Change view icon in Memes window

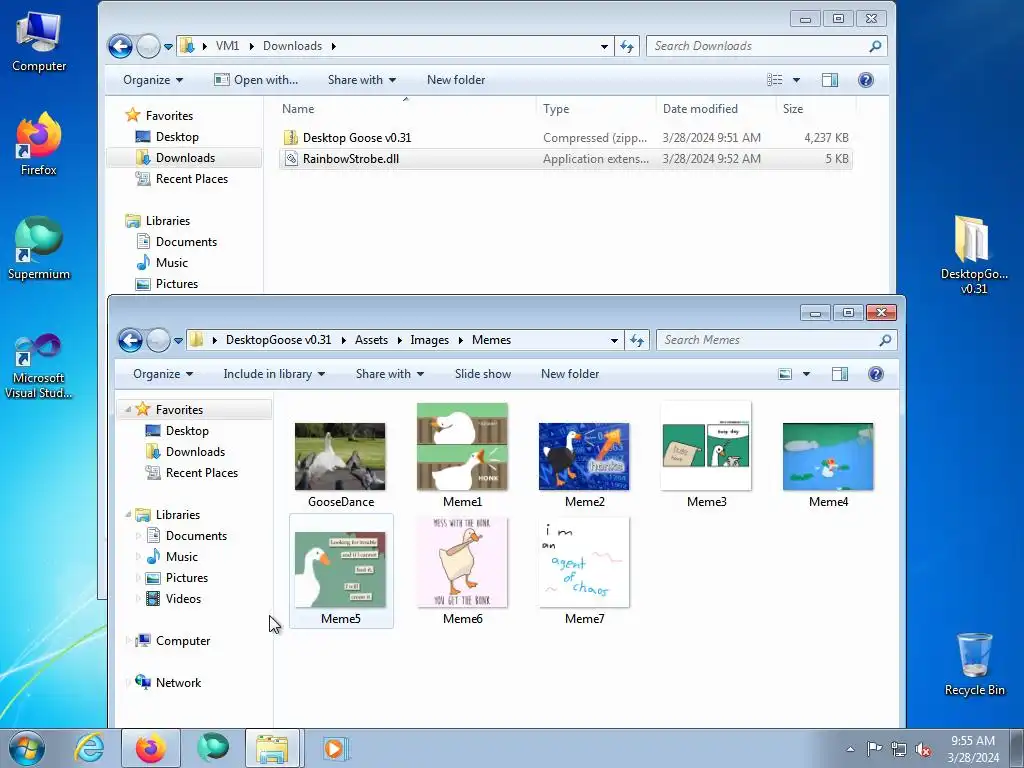click(785, 374)
